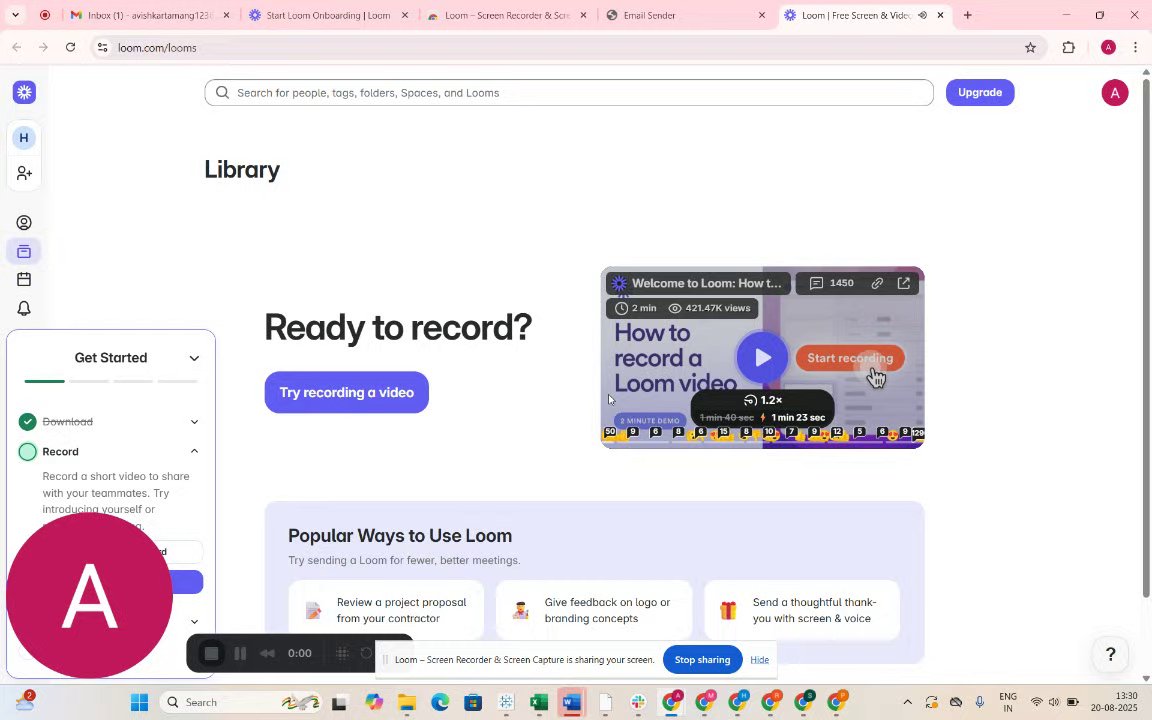Open welcome video in new tab icon

[x=904, y=283]
